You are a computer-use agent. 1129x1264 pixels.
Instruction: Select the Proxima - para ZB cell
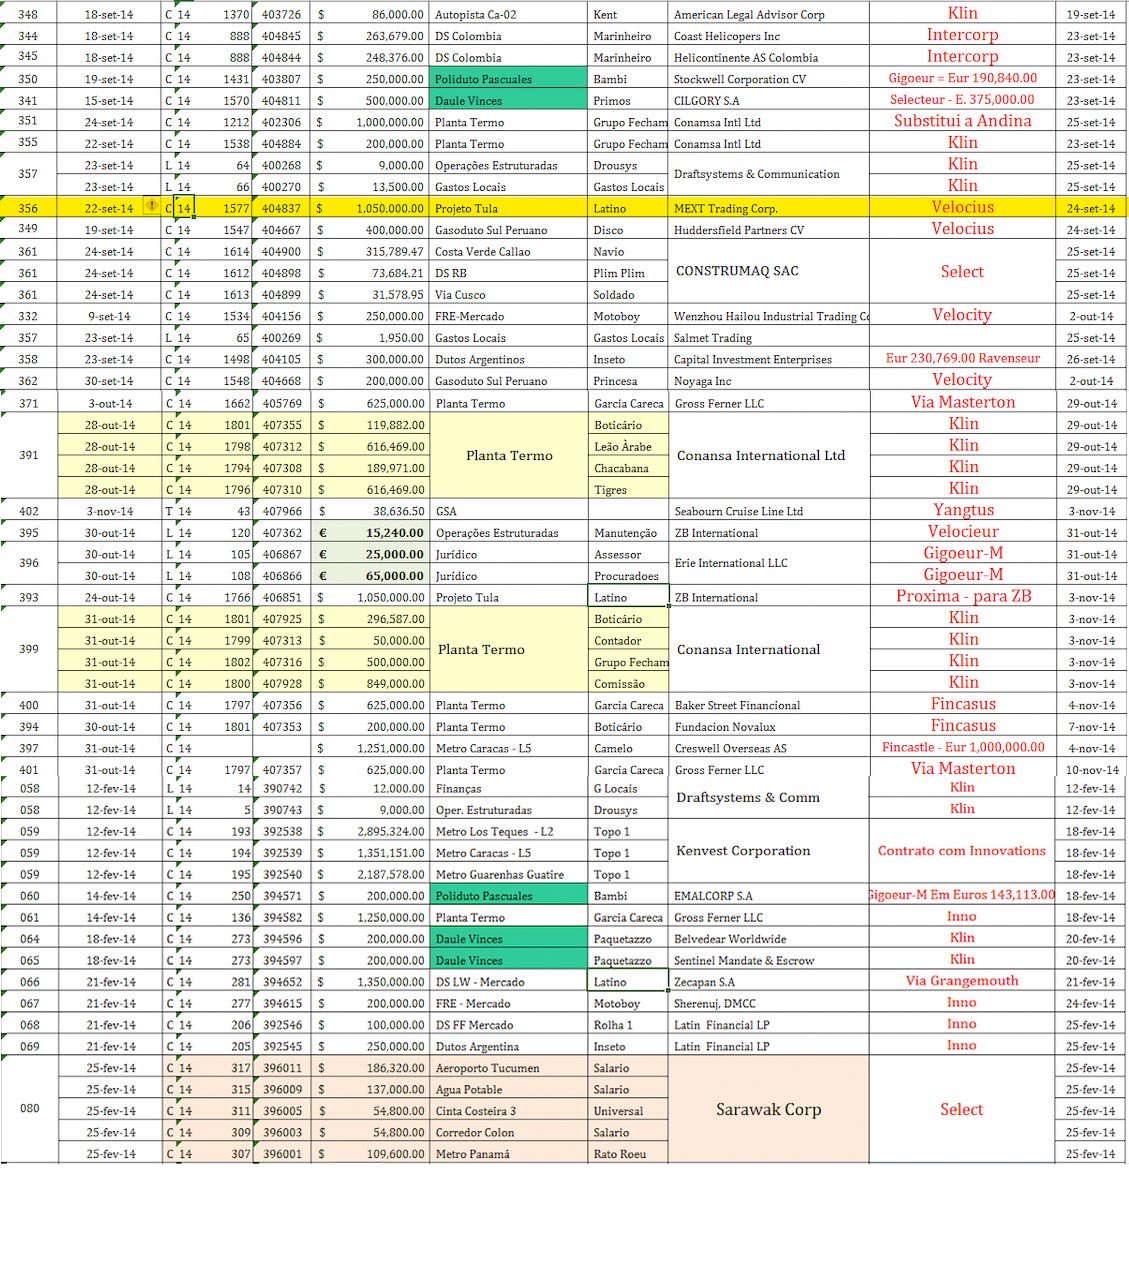coord(963,596)
